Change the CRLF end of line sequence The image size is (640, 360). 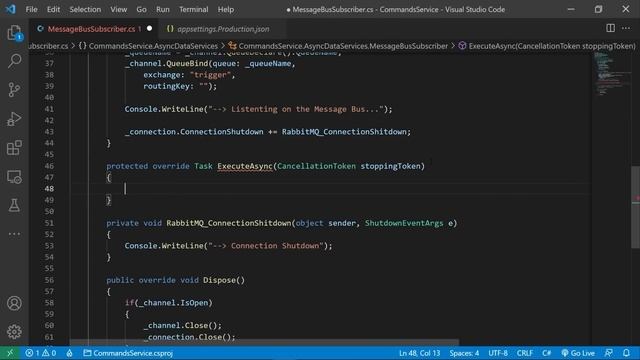pos(524,353)
